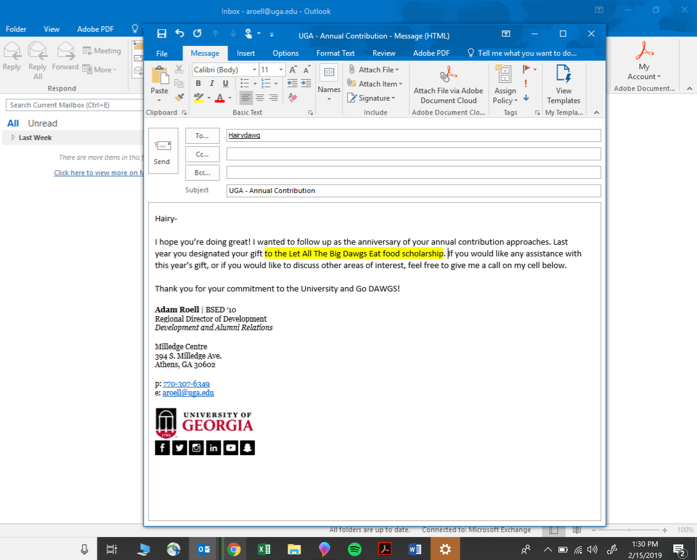Shrink the font size
The width and height of the screenshot is (697, 560).
(x=307, y=70)
